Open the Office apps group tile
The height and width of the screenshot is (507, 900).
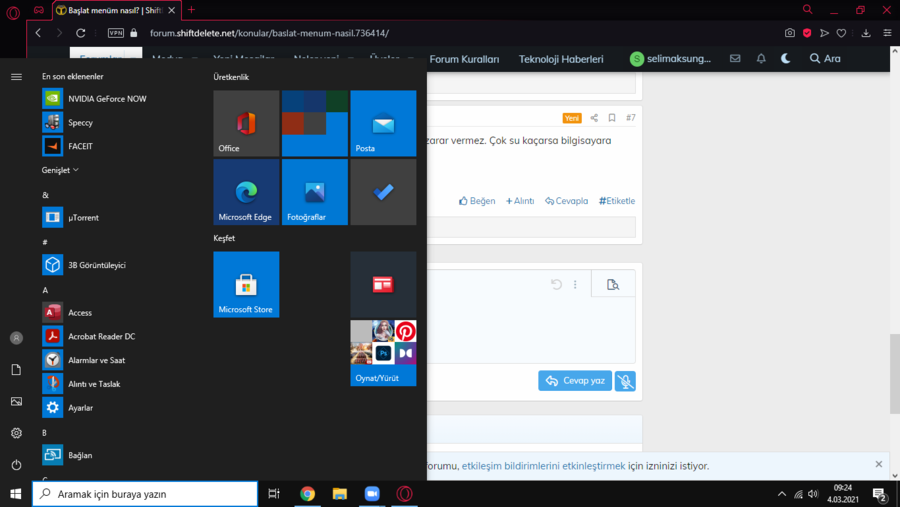315,123
